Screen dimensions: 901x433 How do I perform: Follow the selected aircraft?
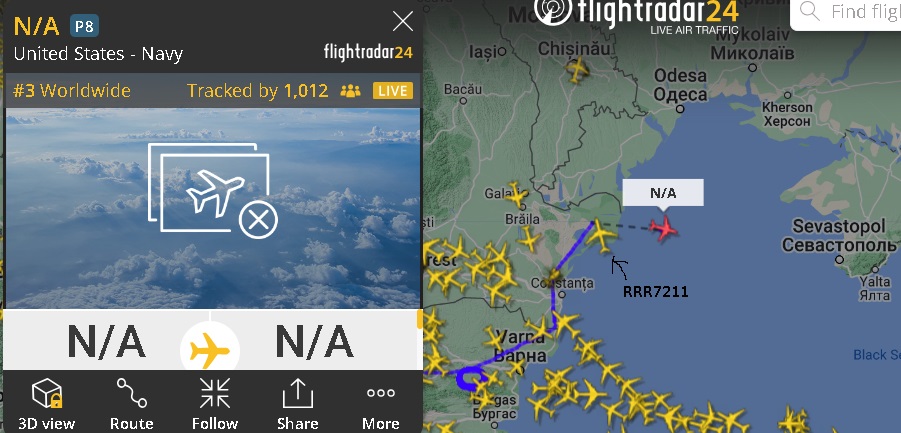(x=215, y=403)
